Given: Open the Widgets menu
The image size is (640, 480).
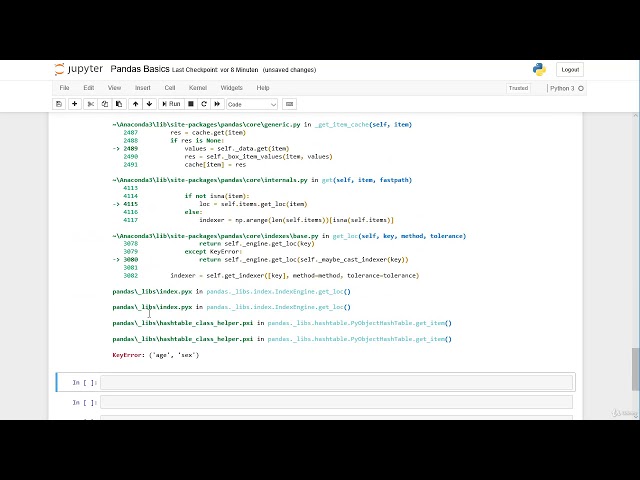Looking at the screenshot, I should (231, 88).
